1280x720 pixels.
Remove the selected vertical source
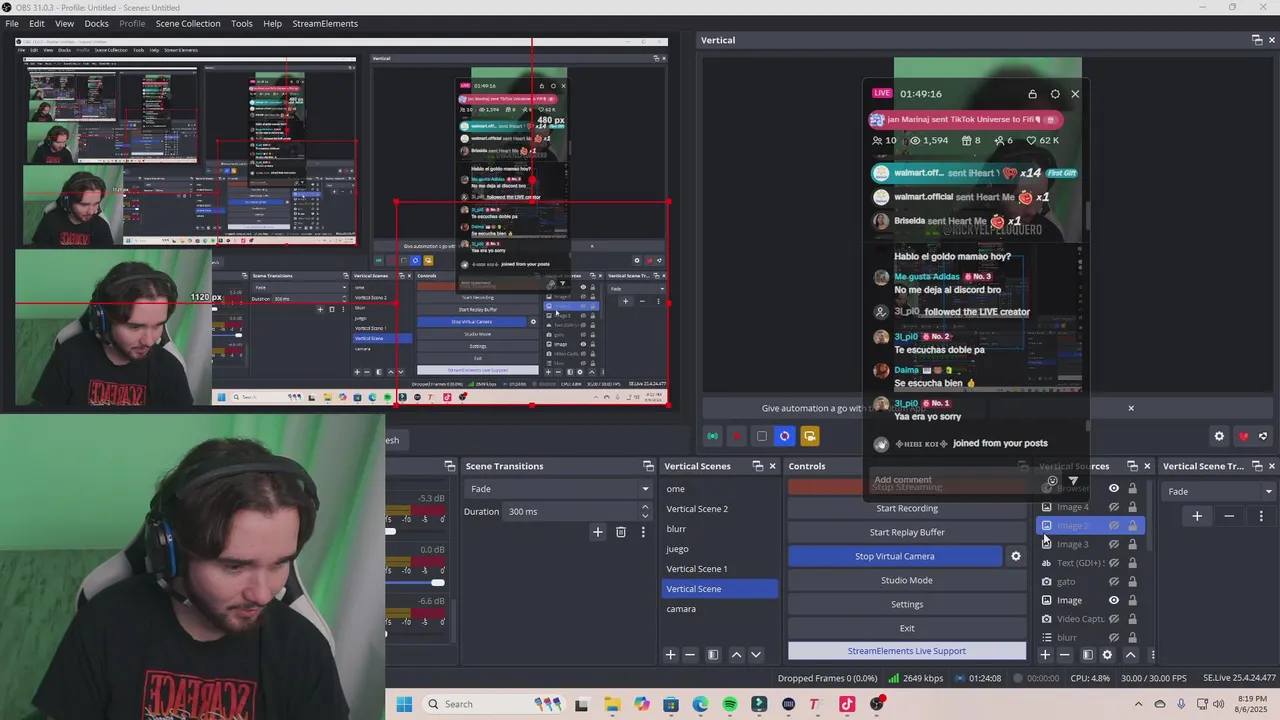[x=1064, y=655]
